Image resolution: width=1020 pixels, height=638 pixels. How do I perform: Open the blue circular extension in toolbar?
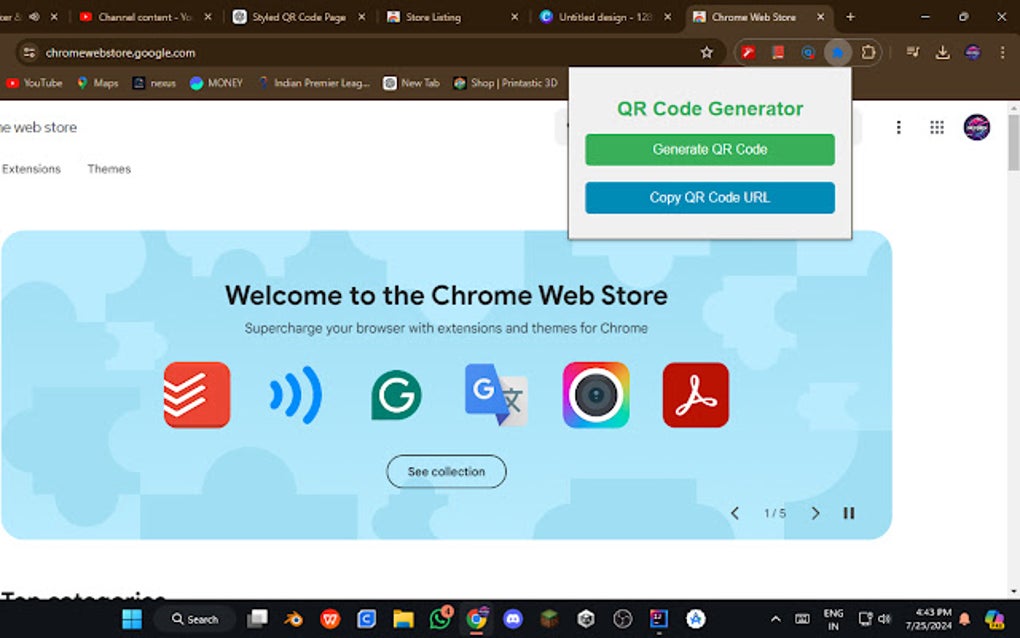tap(808, 53)
